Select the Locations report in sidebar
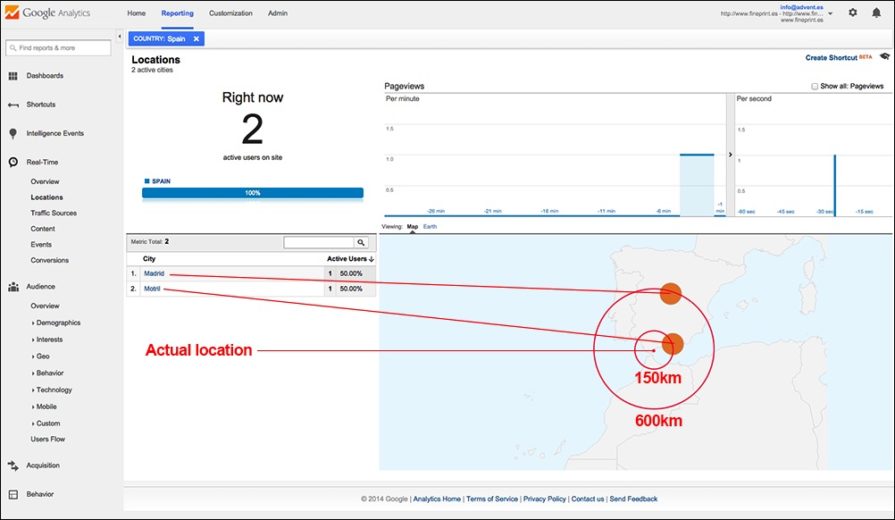This screenshot has height=520, width=895. coord(47,197)
